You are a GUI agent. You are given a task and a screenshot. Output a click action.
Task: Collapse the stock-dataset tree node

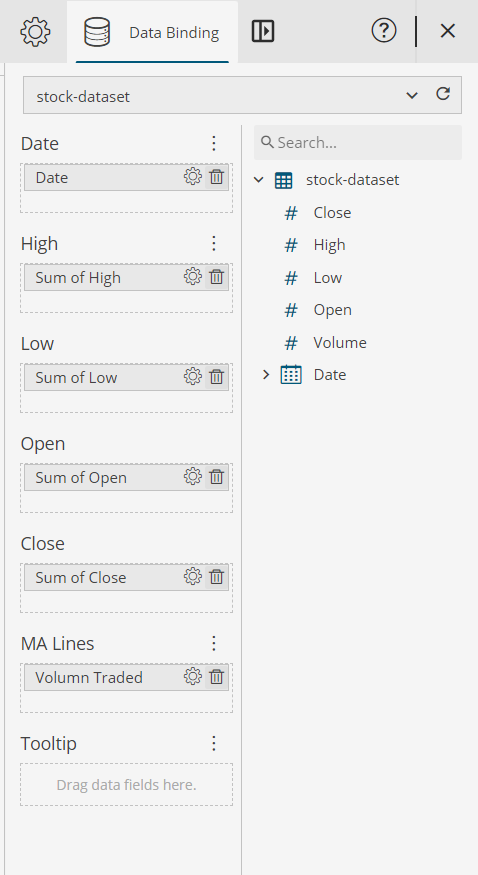pos(258,180)
